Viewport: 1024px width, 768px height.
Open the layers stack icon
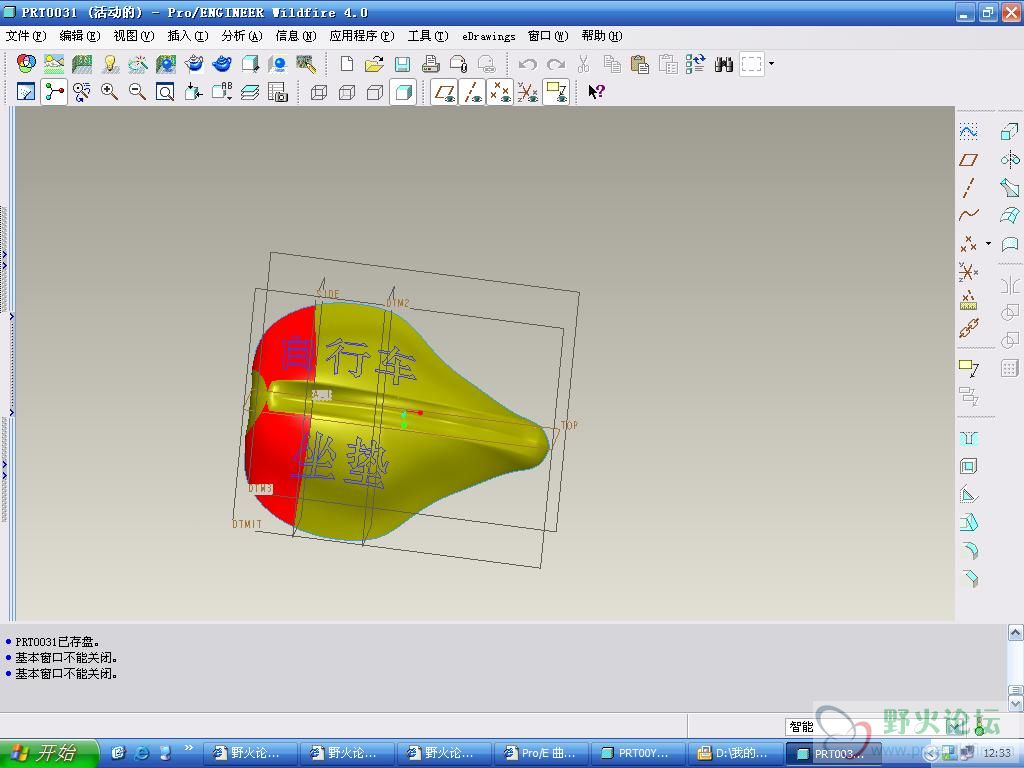(249, 92)
